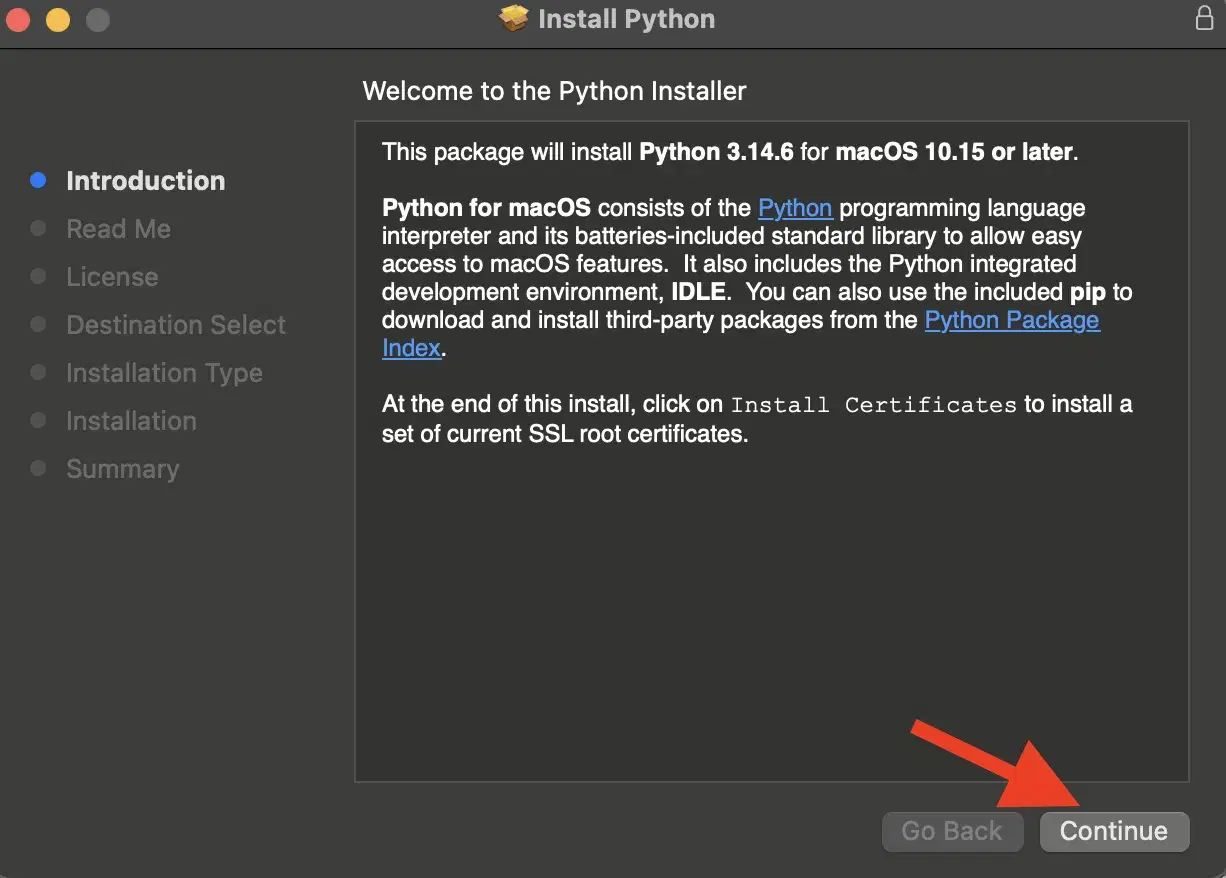Click the text macOS 10.15 or later
Screen dimensions: 1226x878
pyautogui.click(x=954, y=152)
